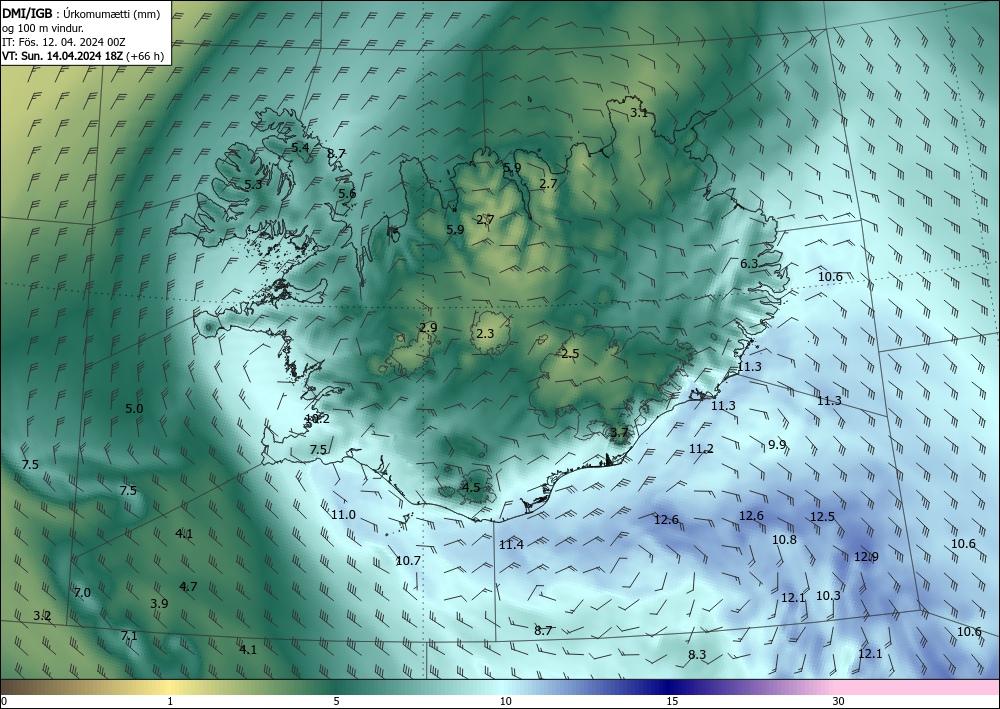Image resolution: width=1000 pixels, height=709 pixels.
Task: Click the '2.3' value on the glacier
Action: 485,333
